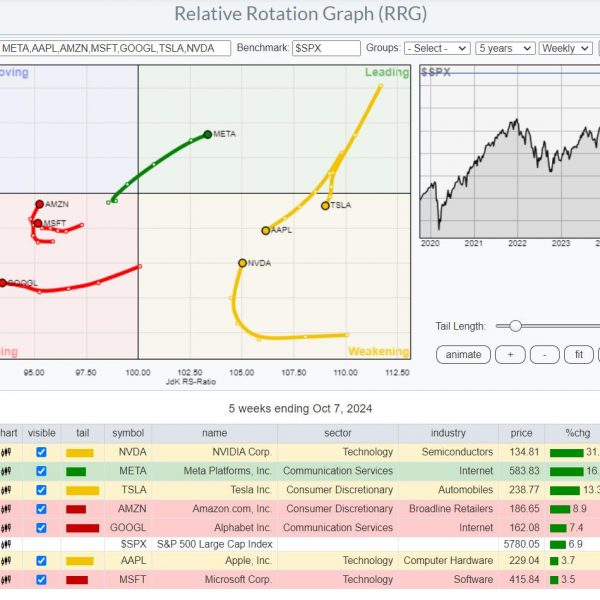The height and width of the screenshot is (600, 600).
Task: Sort table by name column
Action: click(215, 433)
